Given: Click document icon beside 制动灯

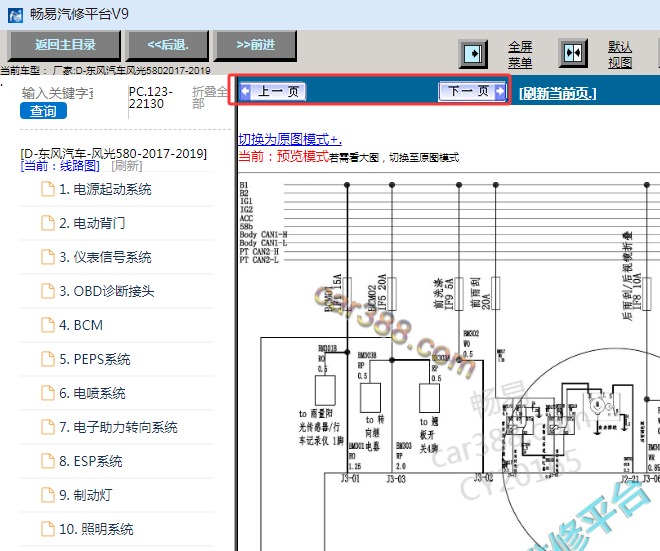Looking at the screenshot, I should point(48,495).
